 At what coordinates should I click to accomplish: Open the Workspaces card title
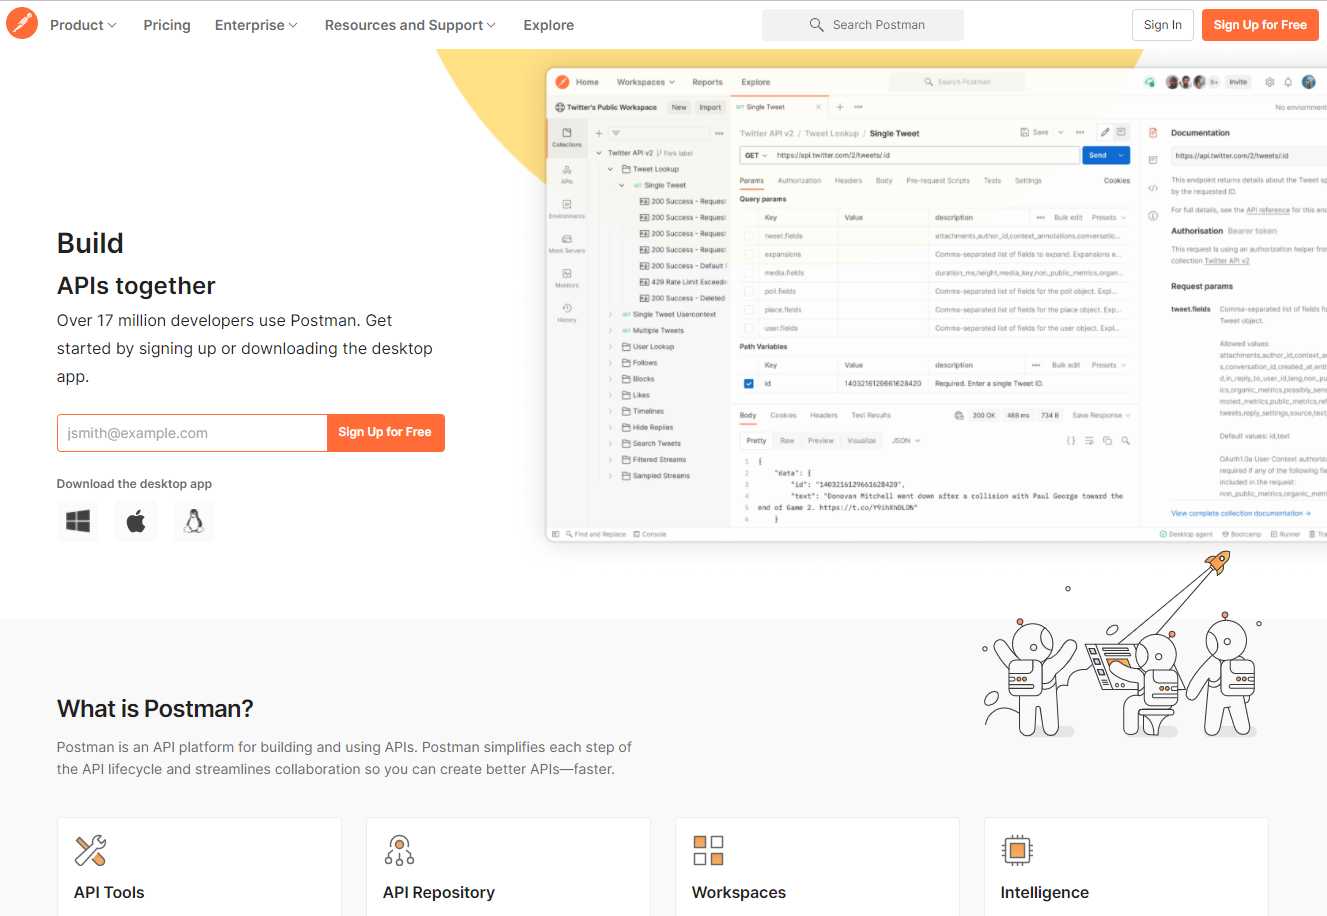(739, 892)
